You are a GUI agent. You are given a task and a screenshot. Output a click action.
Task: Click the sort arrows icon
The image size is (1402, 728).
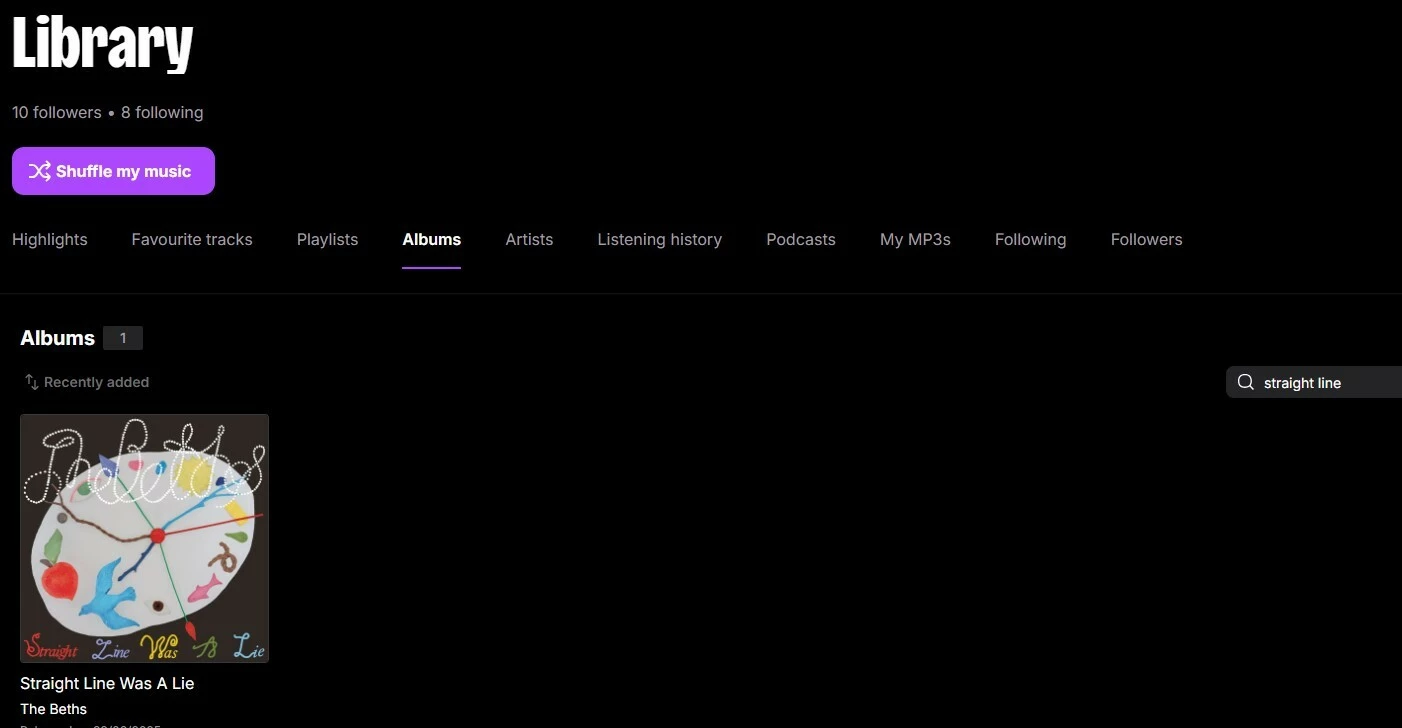(32, 382)
